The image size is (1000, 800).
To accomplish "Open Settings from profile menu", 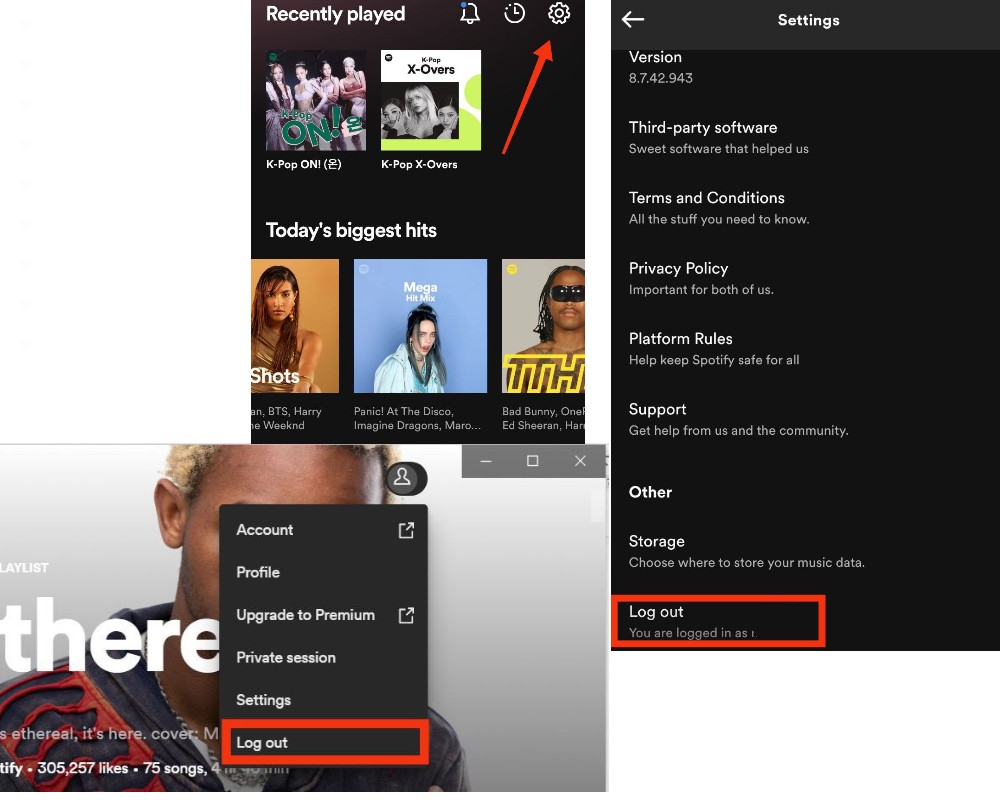I will pos(323,700).
